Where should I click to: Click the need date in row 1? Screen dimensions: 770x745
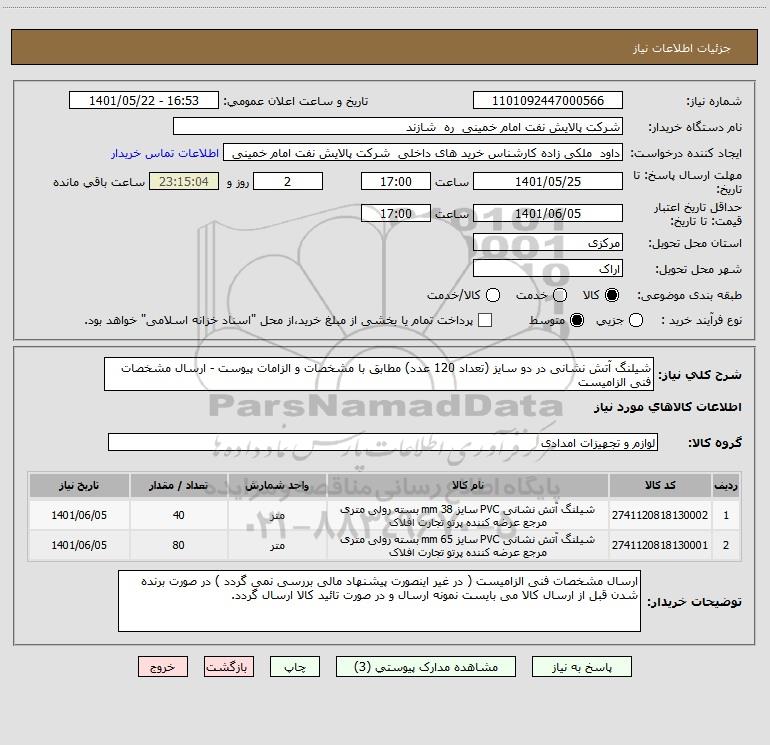click(x=79, y=515)
